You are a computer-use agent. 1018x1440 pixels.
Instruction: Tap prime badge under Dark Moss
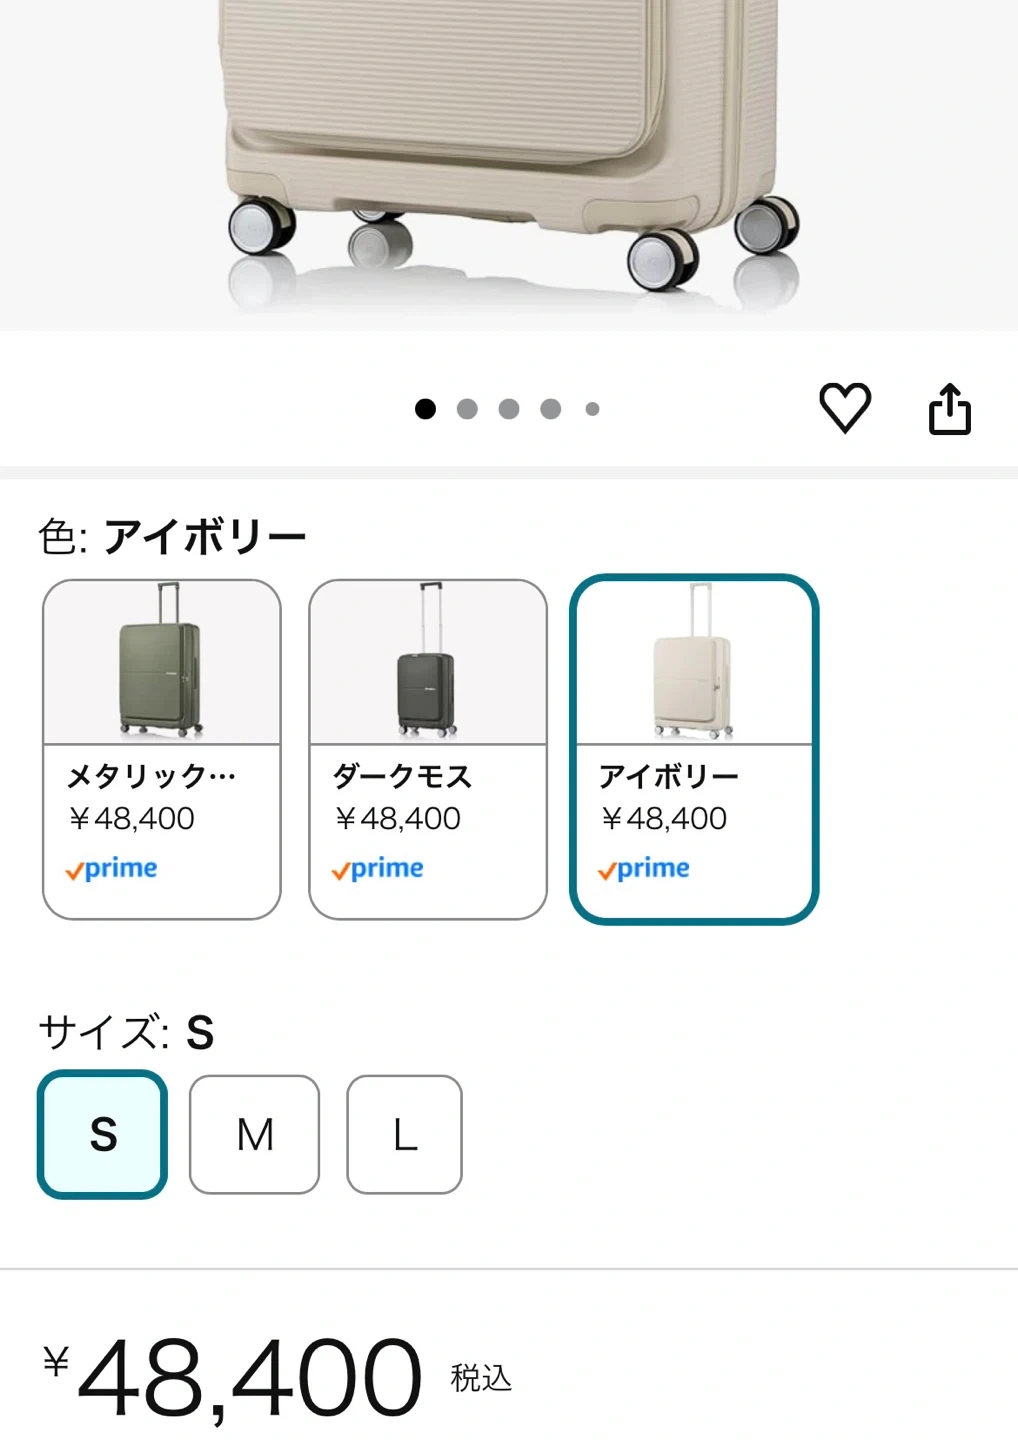(x=378, y=869)
